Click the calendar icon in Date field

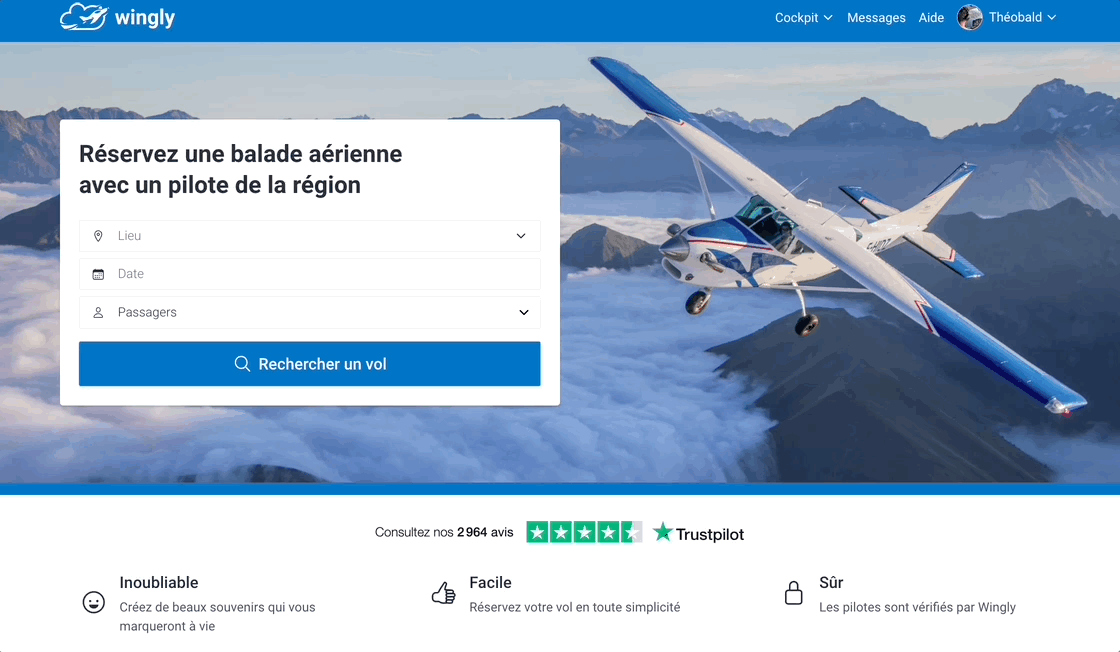pyautogui.click(x=99, y=274)
